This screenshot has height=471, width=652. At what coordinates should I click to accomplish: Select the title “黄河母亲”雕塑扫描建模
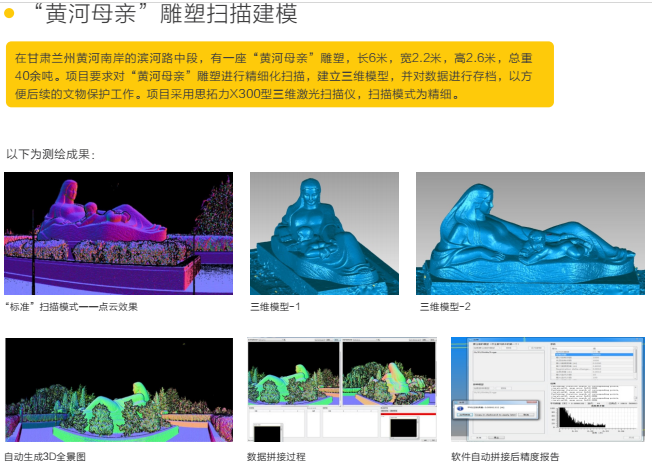point(164,14)
